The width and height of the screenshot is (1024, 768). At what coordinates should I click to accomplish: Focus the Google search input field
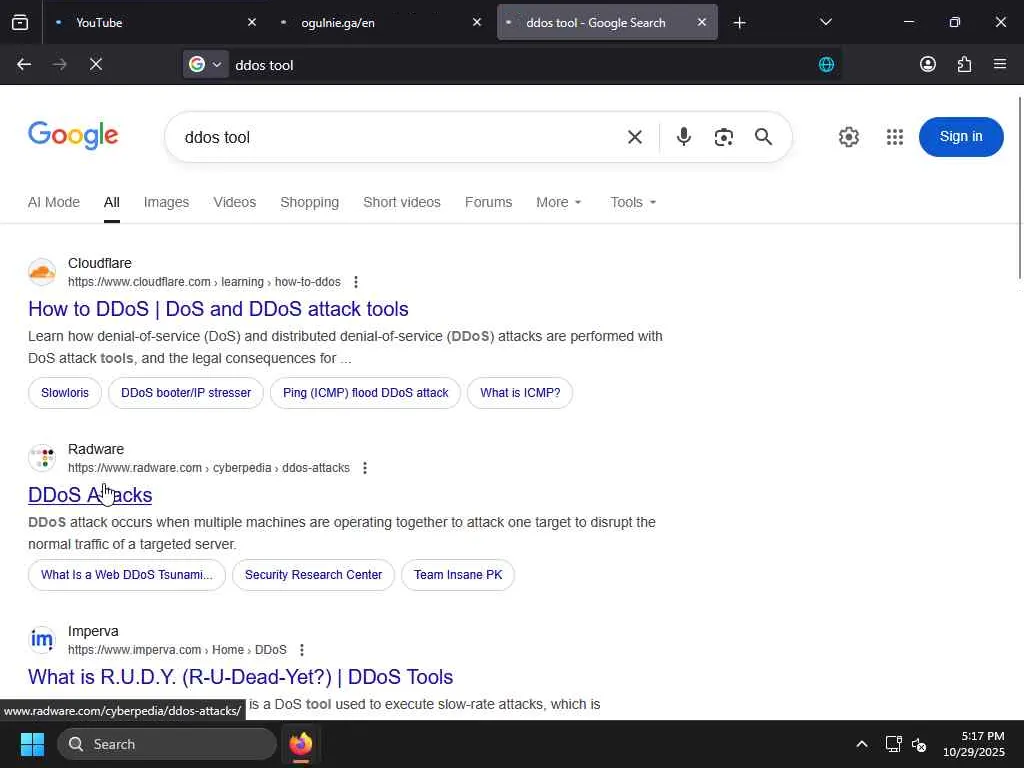coord(398,137)
